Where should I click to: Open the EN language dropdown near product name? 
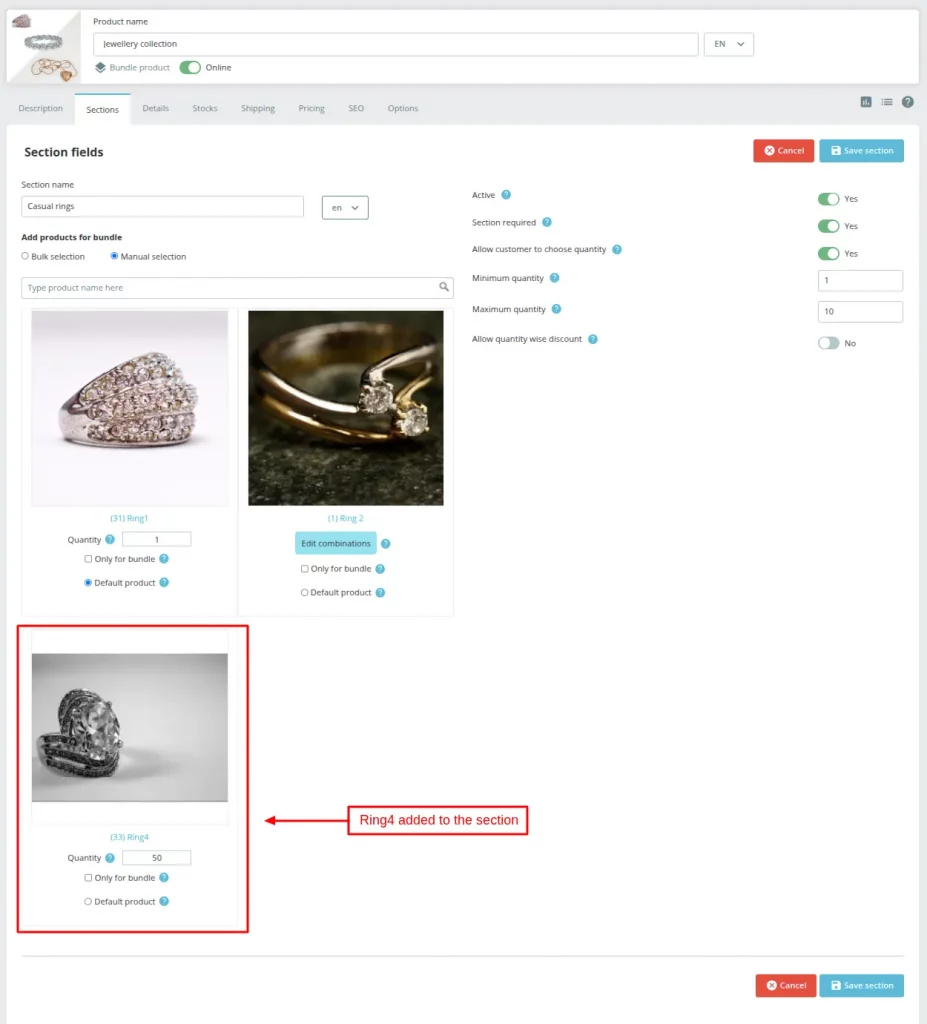point(728,44)
